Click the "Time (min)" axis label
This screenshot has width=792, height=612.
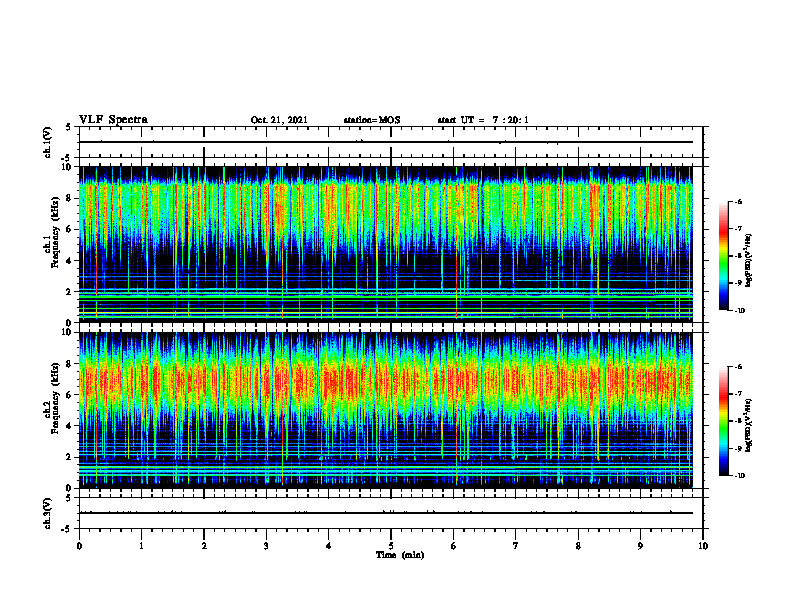click(x=400, y=555)
